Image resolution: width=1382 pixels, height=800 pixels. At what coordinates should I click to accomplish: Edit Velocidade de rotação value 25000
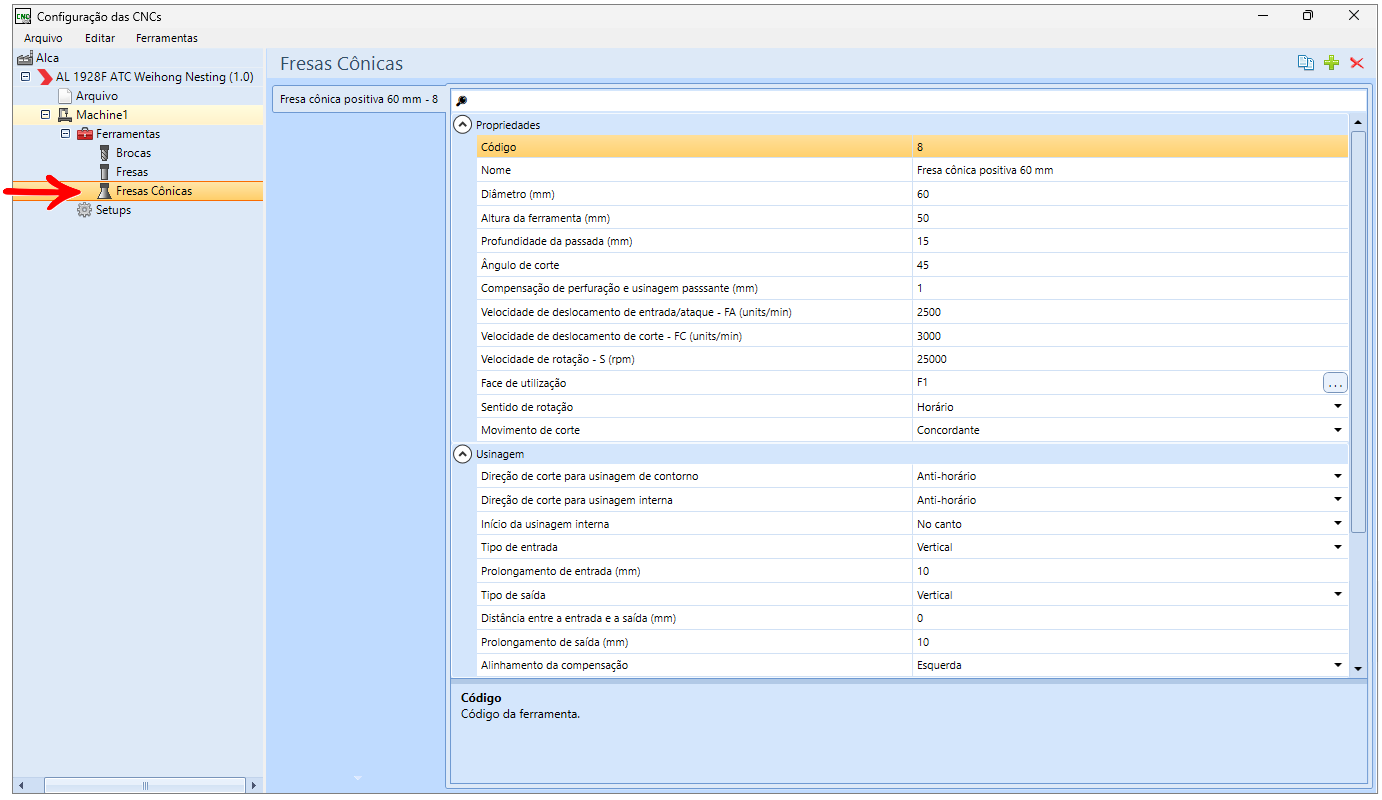(x=1130, y=359)
